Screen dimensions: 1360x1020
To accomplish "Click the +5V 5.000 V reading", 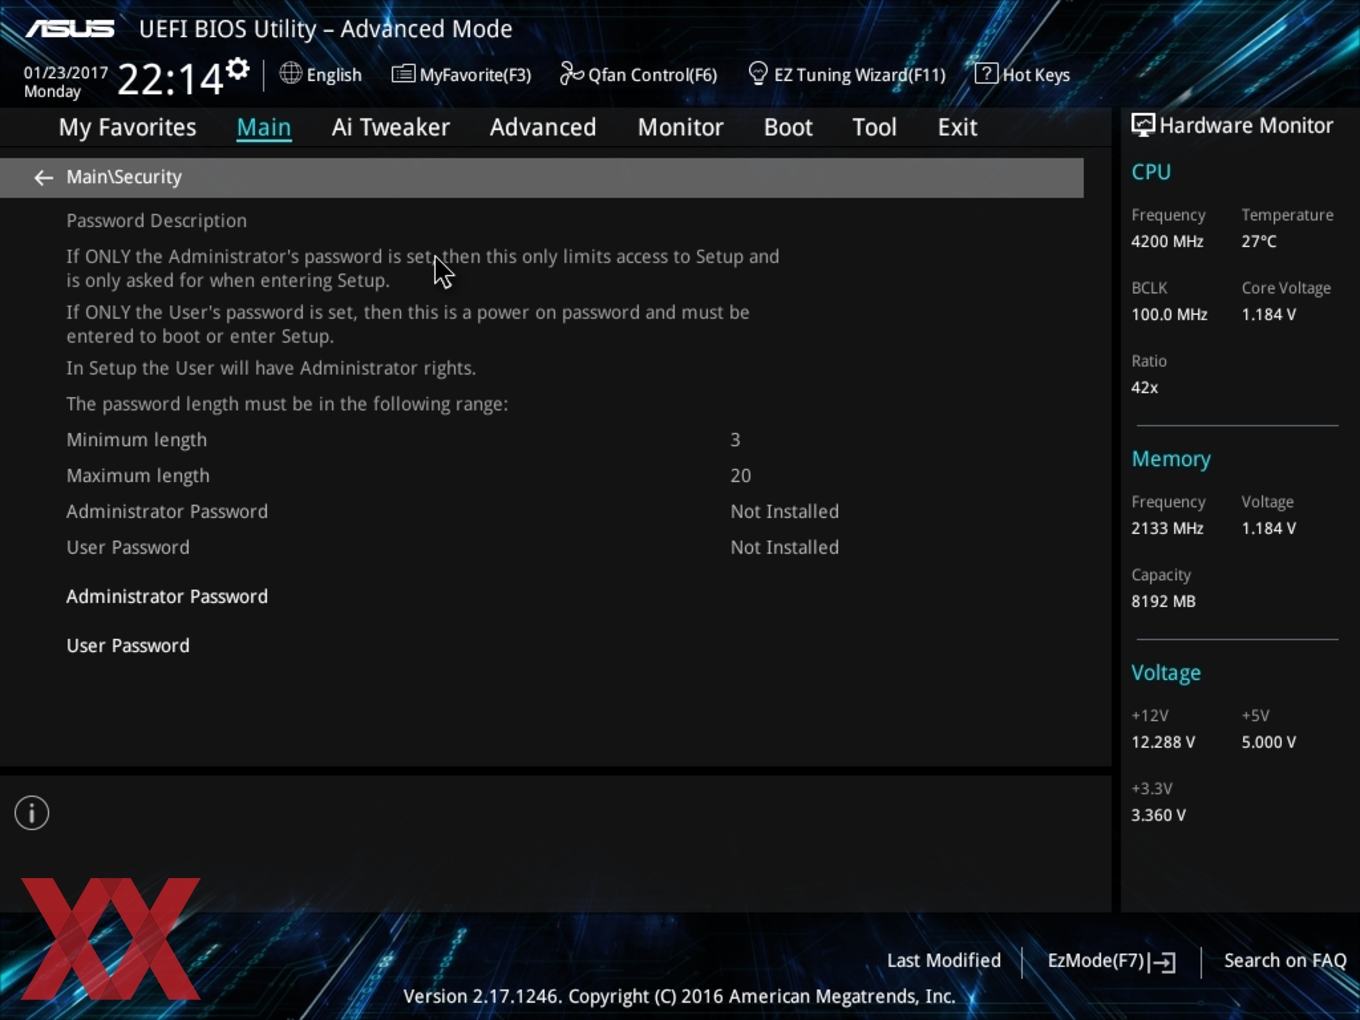I will coord(1269,742).
